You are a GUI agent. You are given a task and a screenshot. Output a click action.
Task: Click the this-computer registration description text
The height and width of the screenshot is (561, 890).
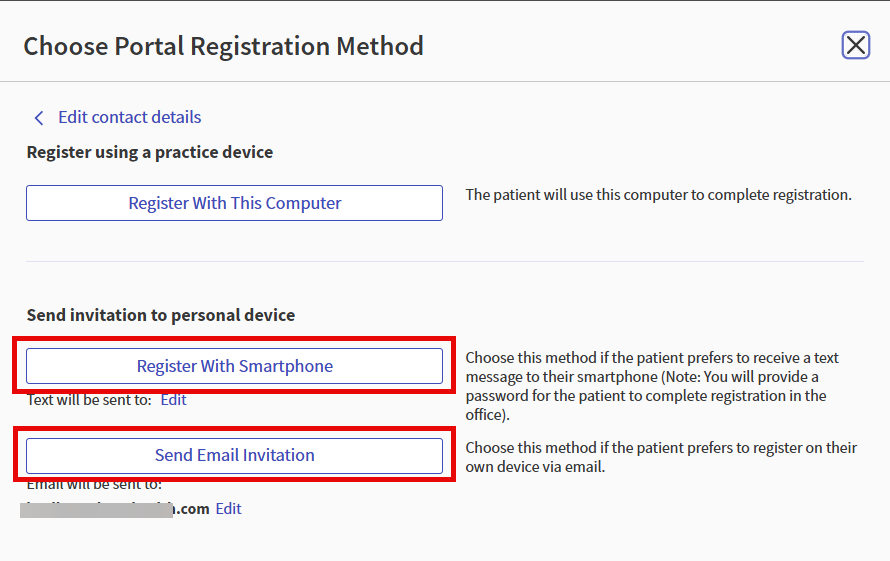(x=658, y=195)
